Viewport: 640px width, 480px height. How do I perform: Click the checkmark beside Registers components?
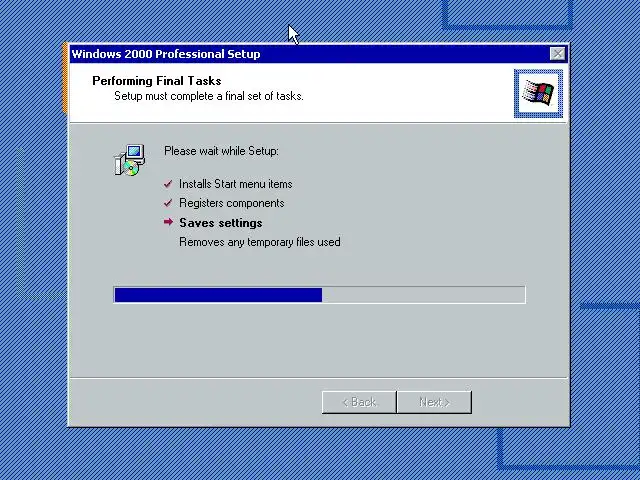click(x=168, y=203)
